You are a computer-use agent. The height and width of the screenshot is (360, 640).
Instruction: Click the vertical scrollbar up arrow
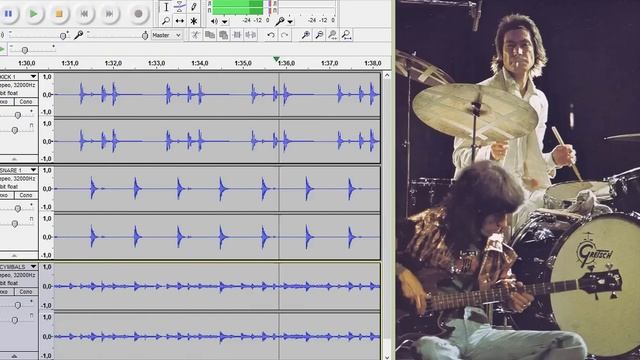[x=387, y=76]
